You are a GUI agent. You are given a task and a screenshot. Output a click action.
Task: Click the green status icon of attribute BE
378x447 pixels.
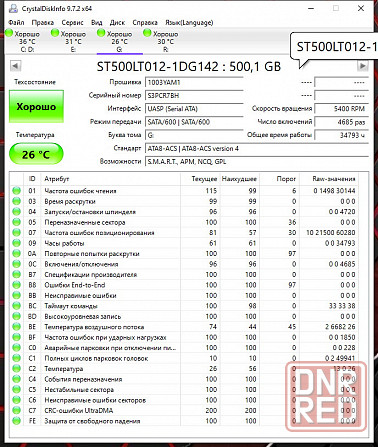pyautogui.click(x=16, y=327)
